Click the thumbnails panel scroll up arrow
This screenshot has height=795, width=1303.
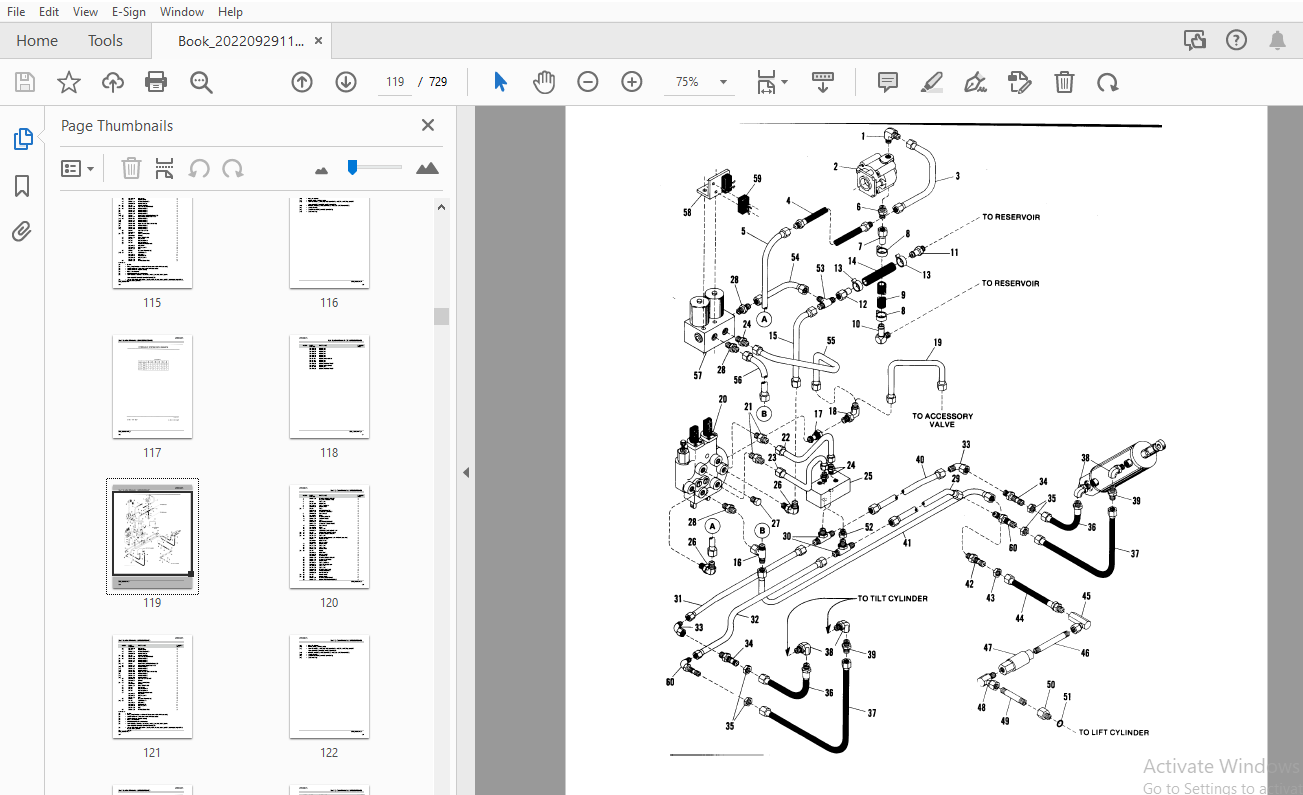tap(441, 206)
